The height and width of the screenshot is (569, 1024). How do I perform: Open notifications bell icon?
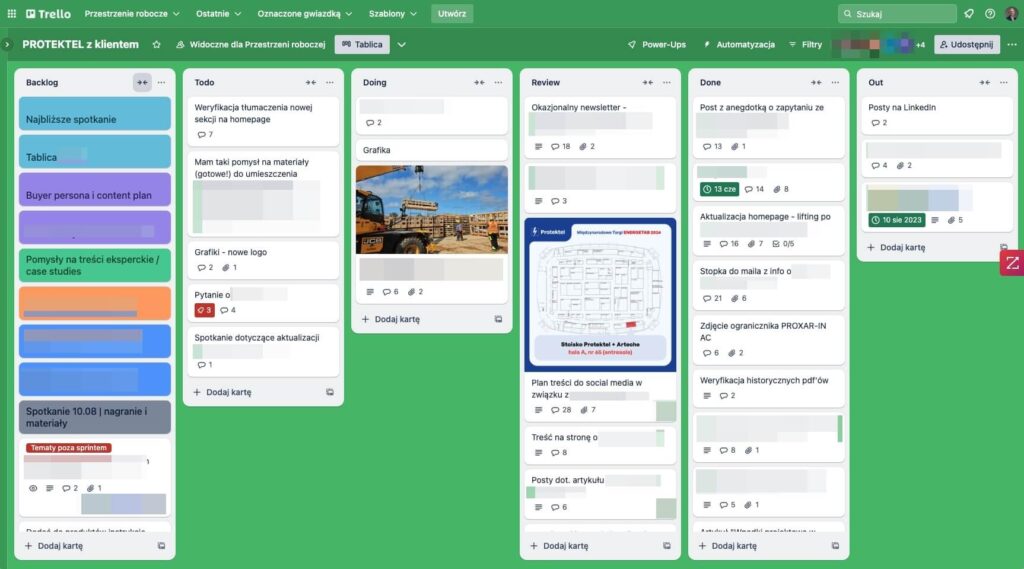point(969,13)
